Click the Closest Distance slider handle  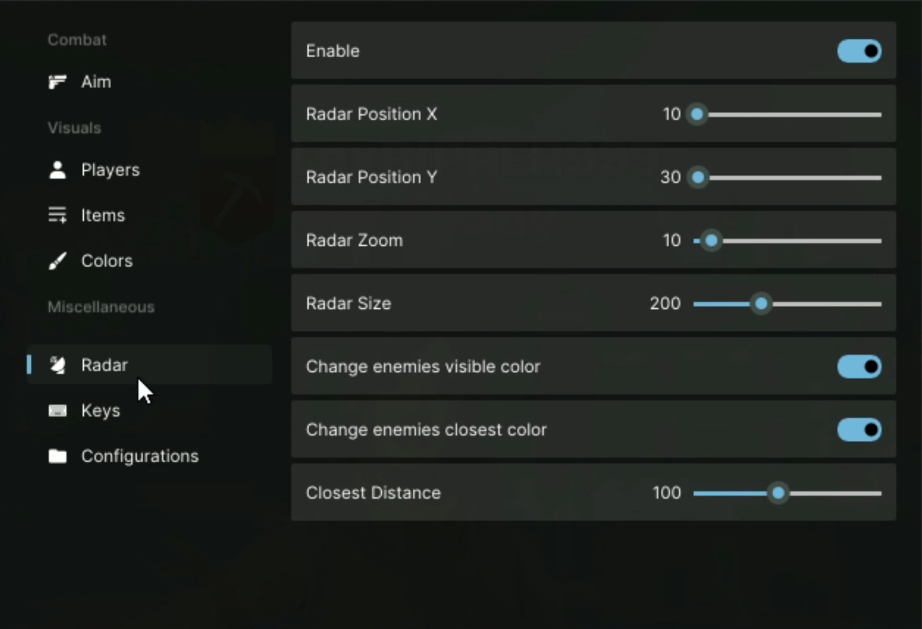pos(778,493)
